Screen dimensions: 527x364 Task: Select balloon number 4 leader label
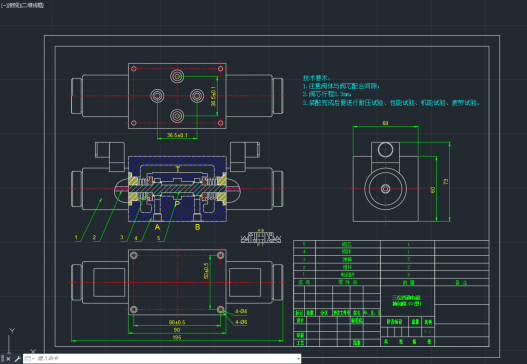(136, 238)
